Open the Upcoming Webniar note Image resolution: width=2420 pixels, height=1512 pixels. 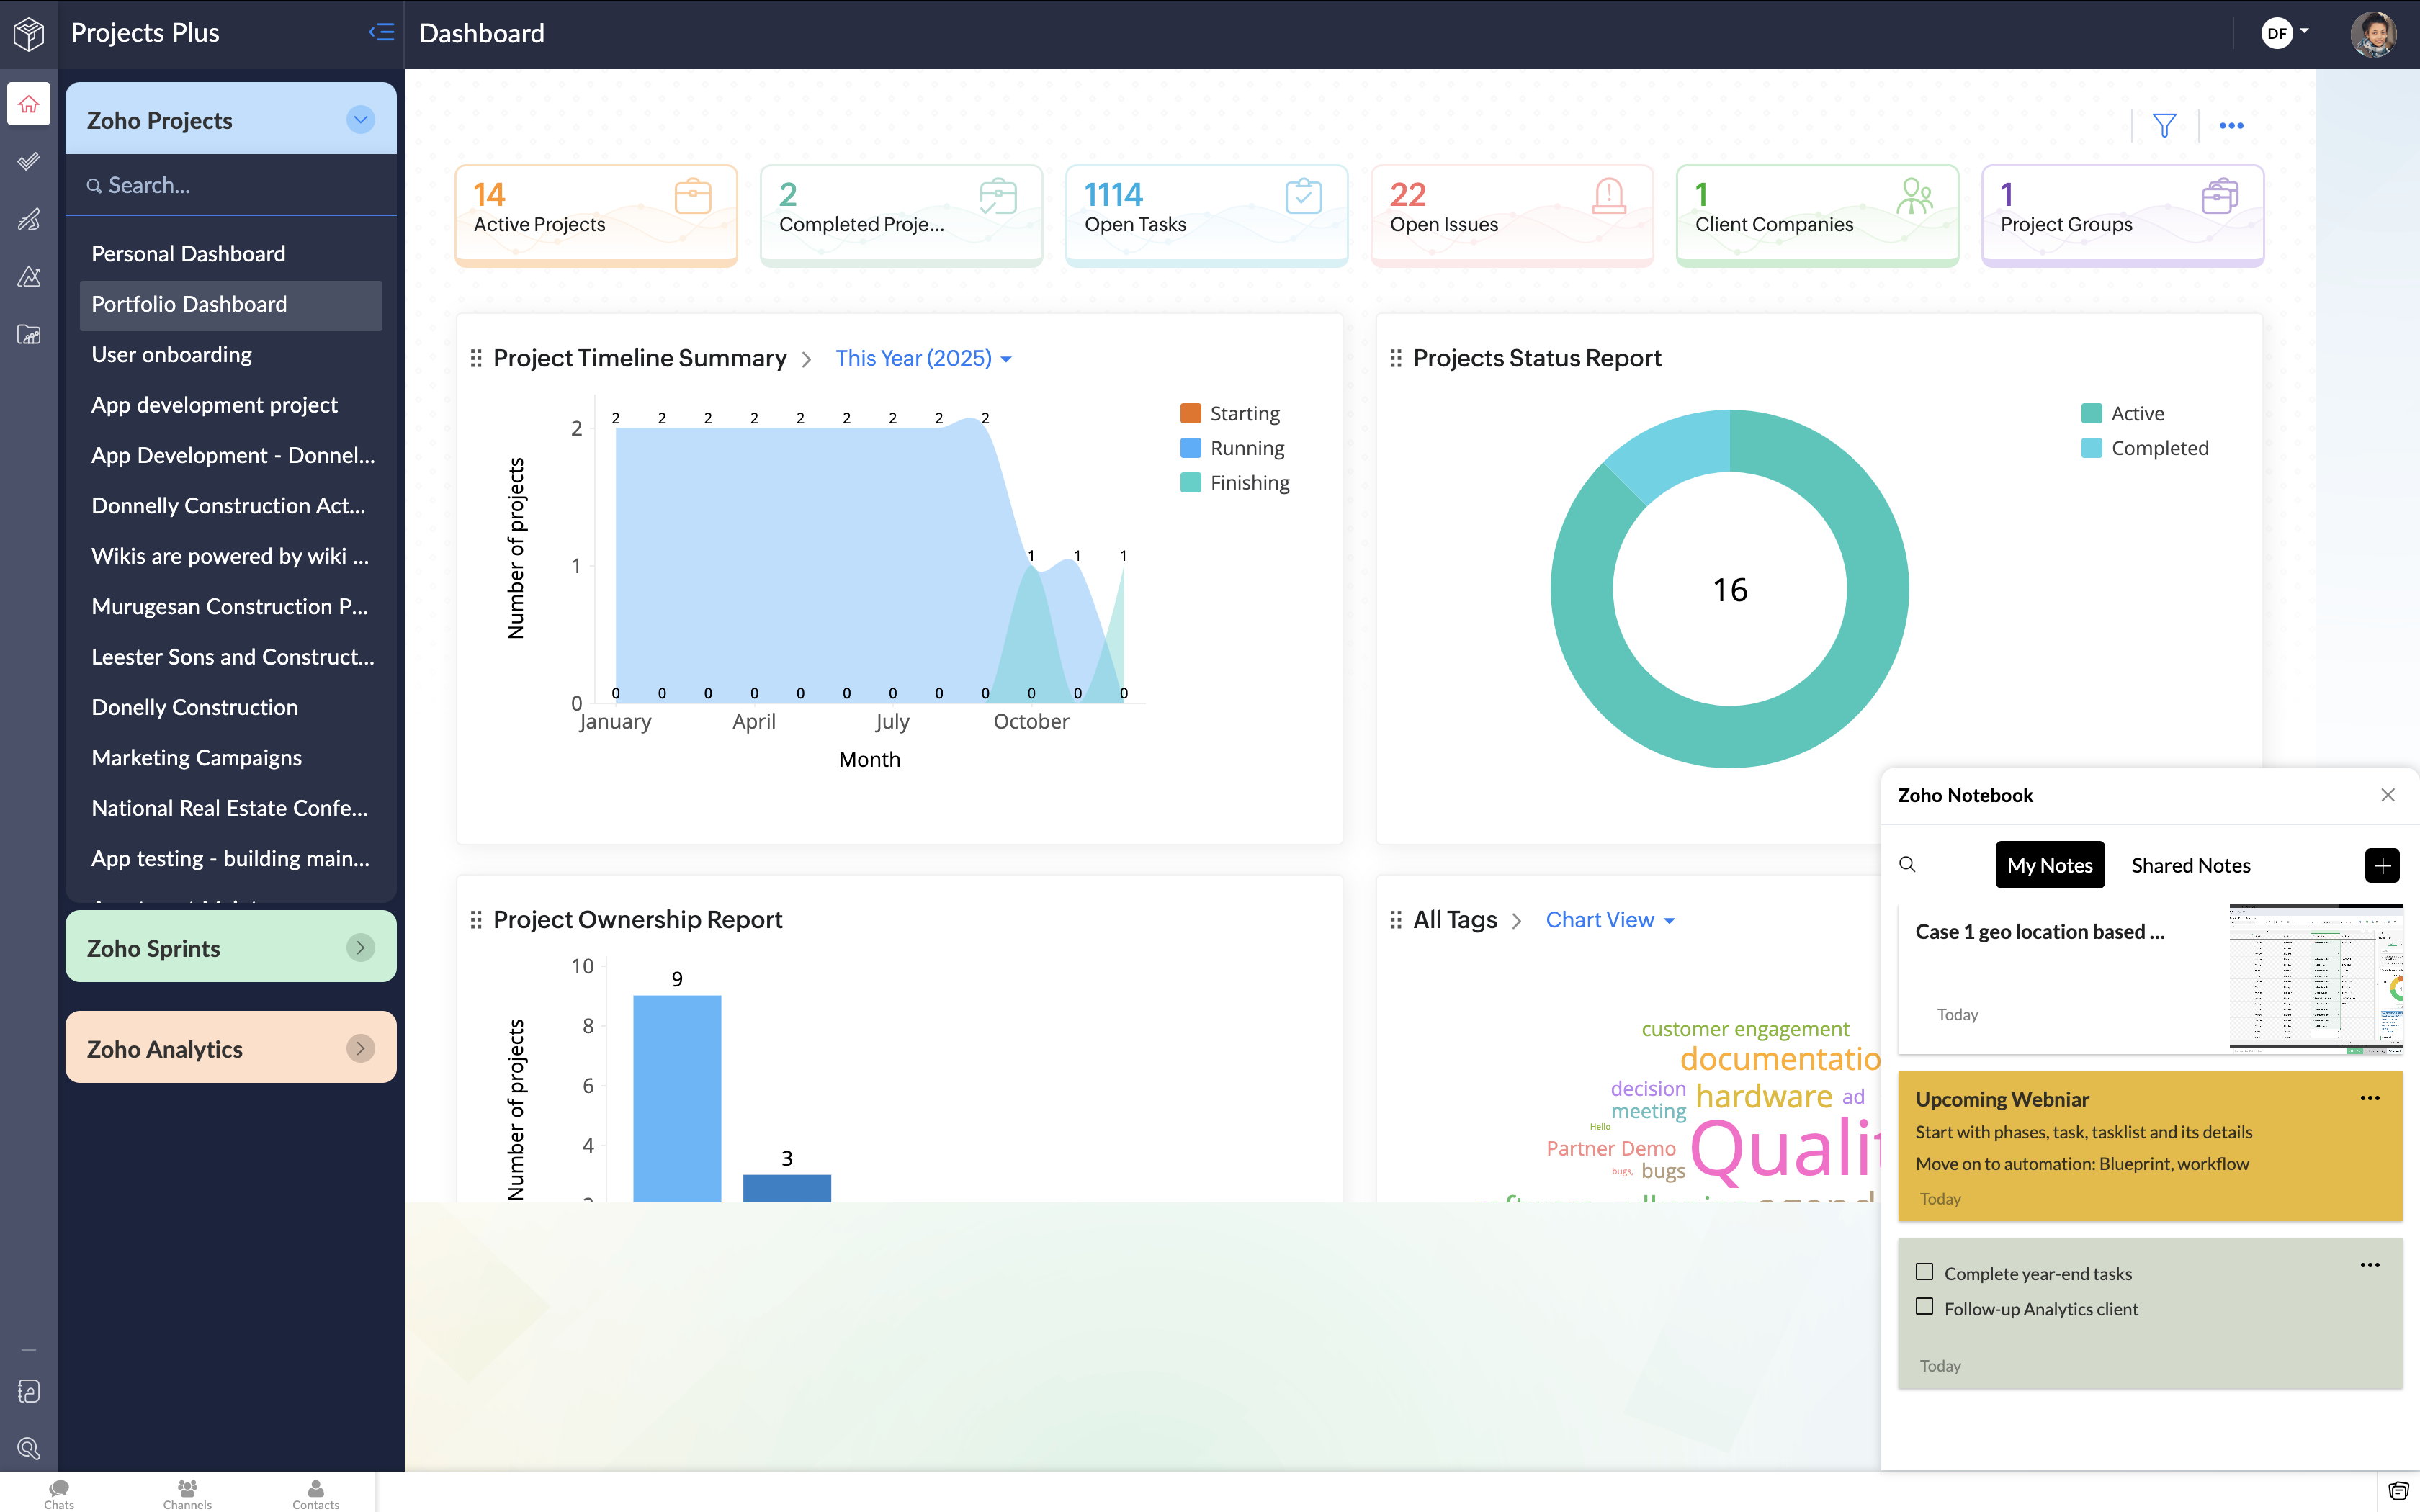[x=2150, y=1146]
